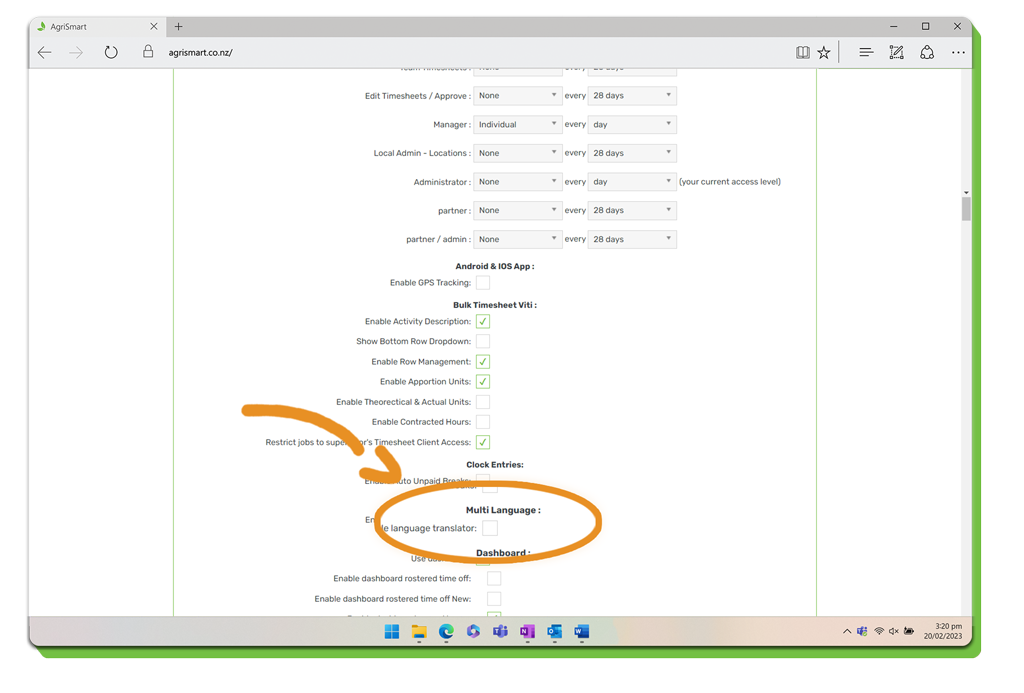Tick the Multi Language translator checkbox
Image resolution: width=1024 pixels, height=693 pixels.
point(490,528)
